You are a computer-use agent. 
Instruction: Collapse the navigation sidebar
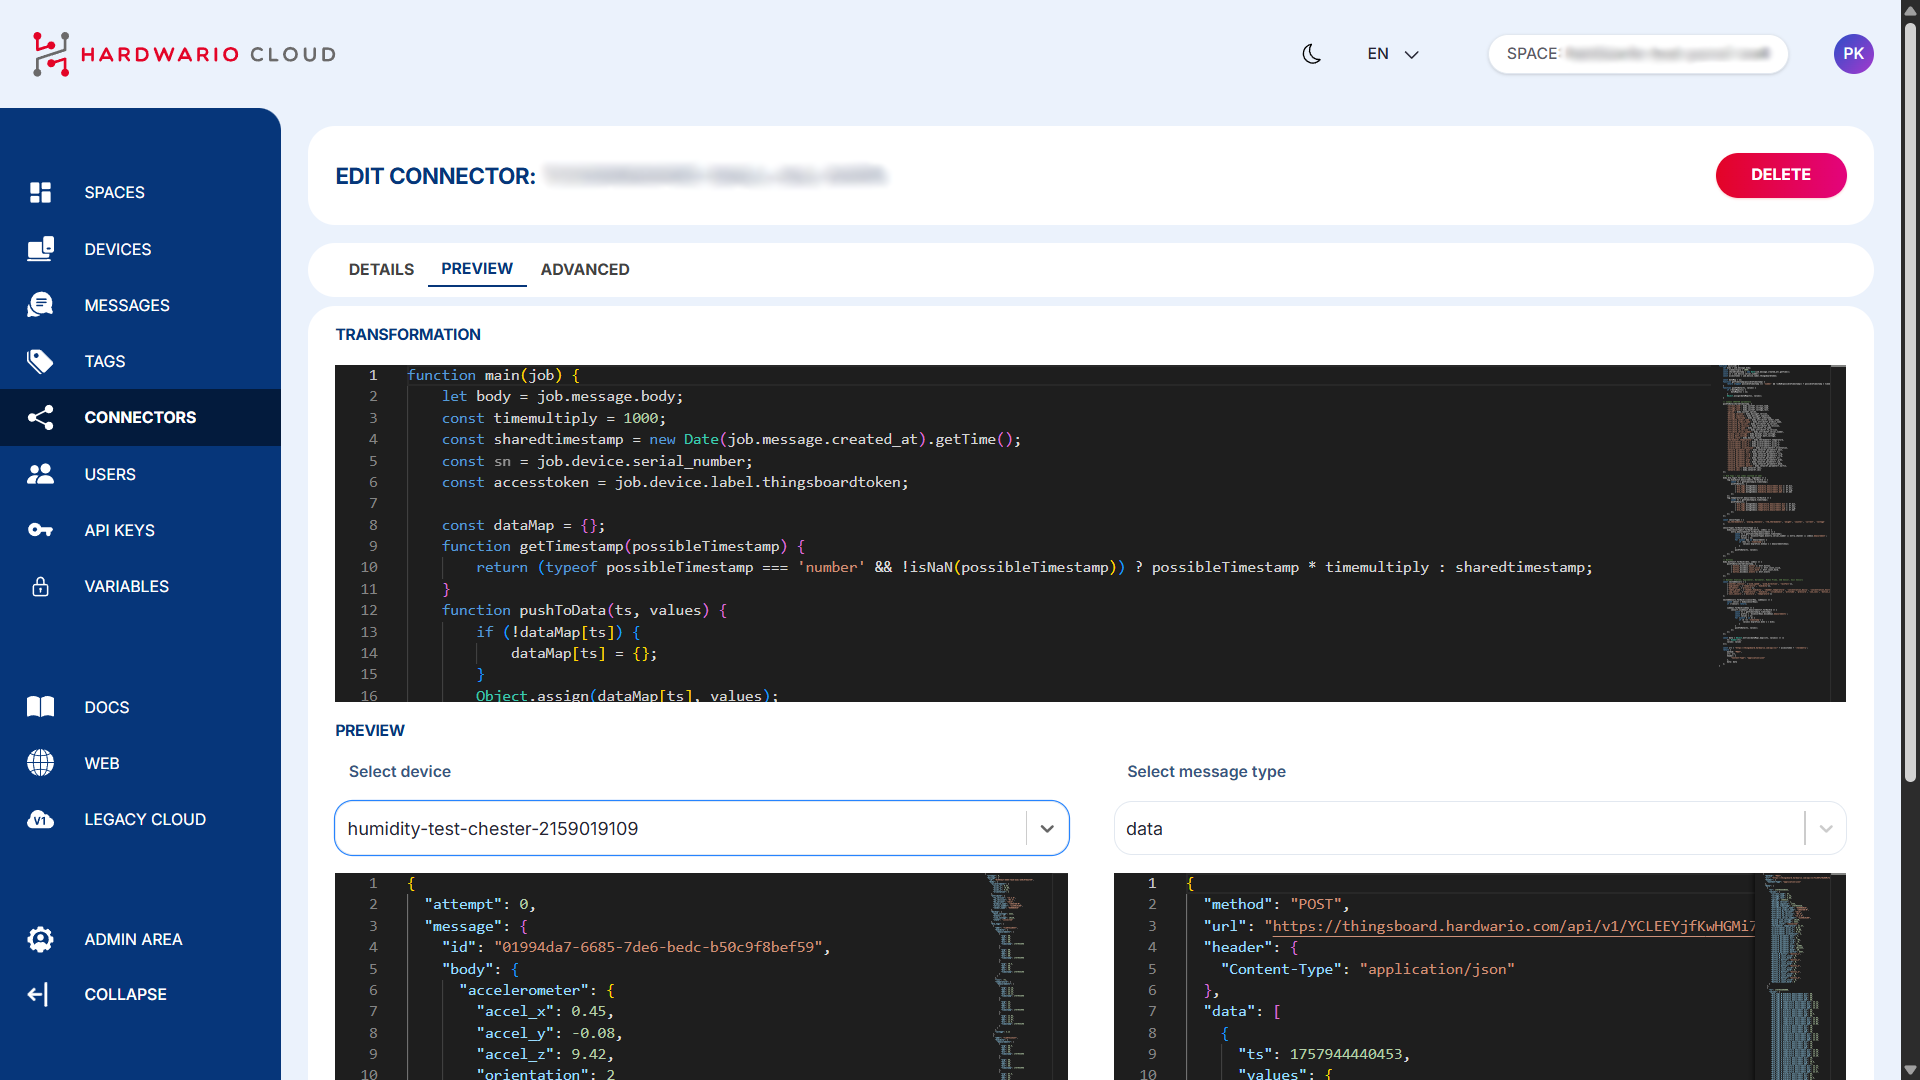[125, 994]
